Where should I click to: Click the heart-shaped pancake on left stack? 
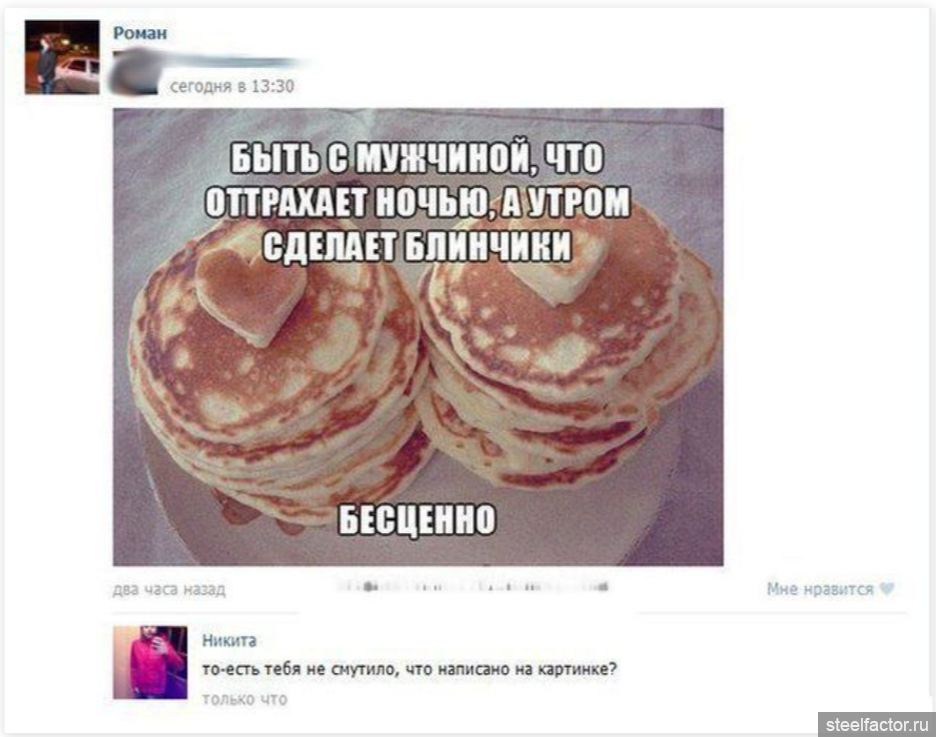click(x=251, y=296)
